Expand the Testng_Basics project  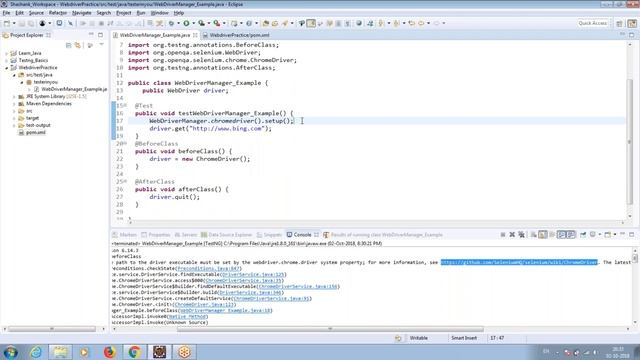pyautogui.click(x=7, y=60)
